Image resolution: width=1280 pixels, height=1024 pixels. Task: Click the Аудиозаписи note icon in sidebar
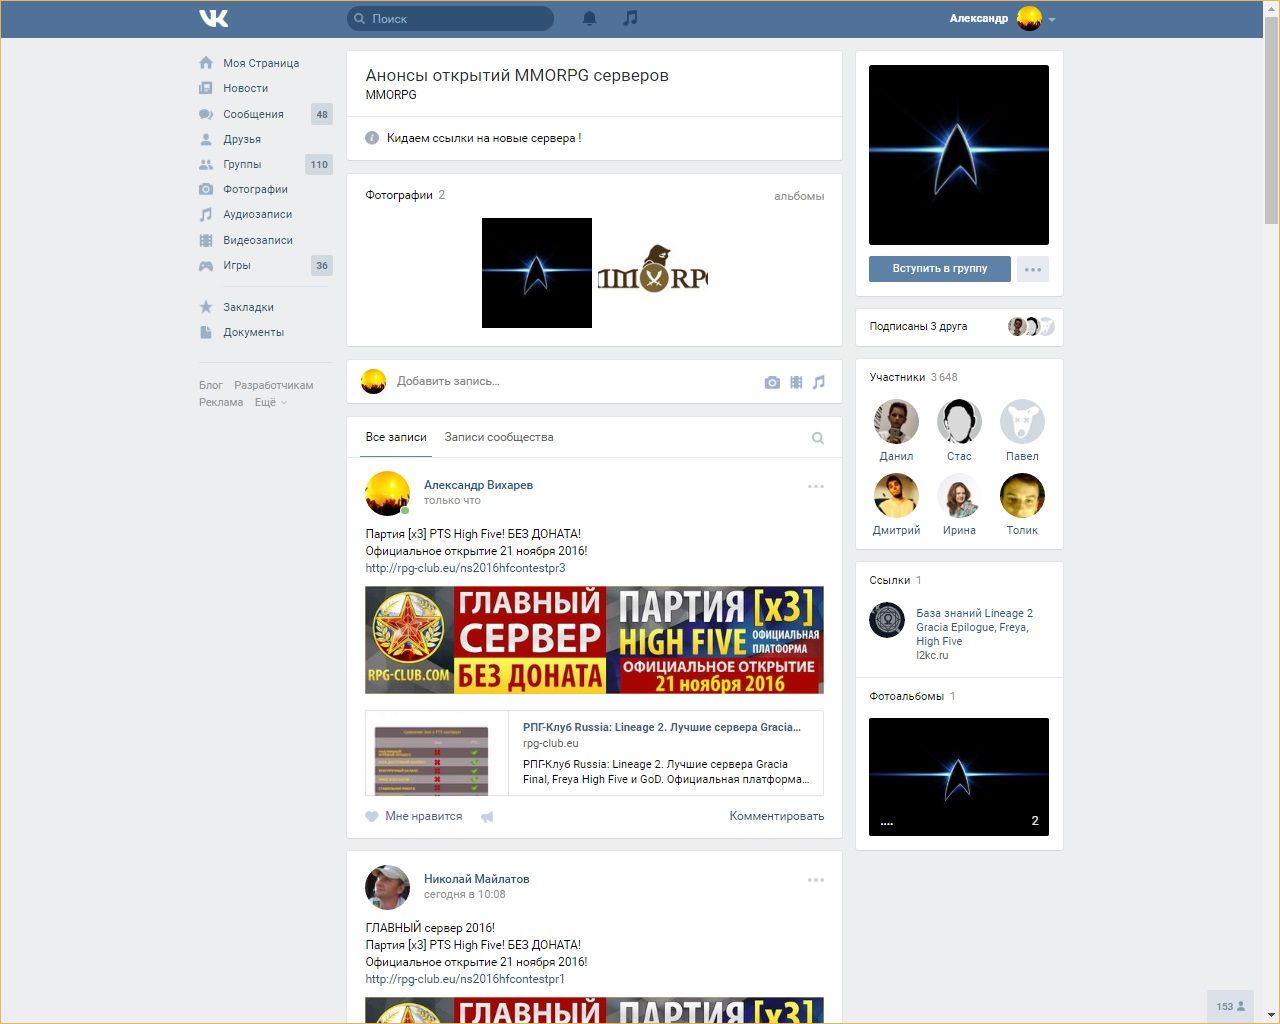point(206,214)
